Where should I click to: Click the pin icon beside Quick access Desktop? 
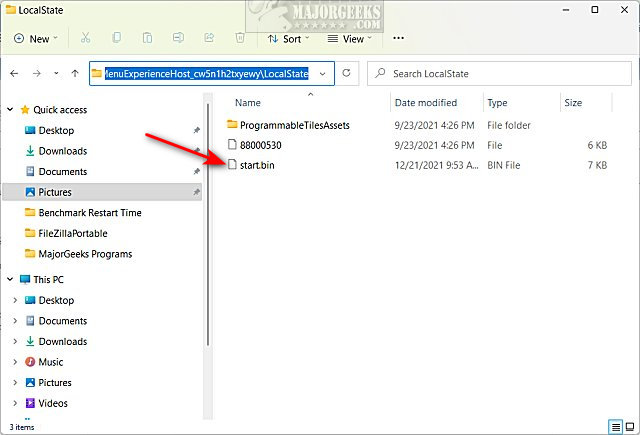click(196, 131)
